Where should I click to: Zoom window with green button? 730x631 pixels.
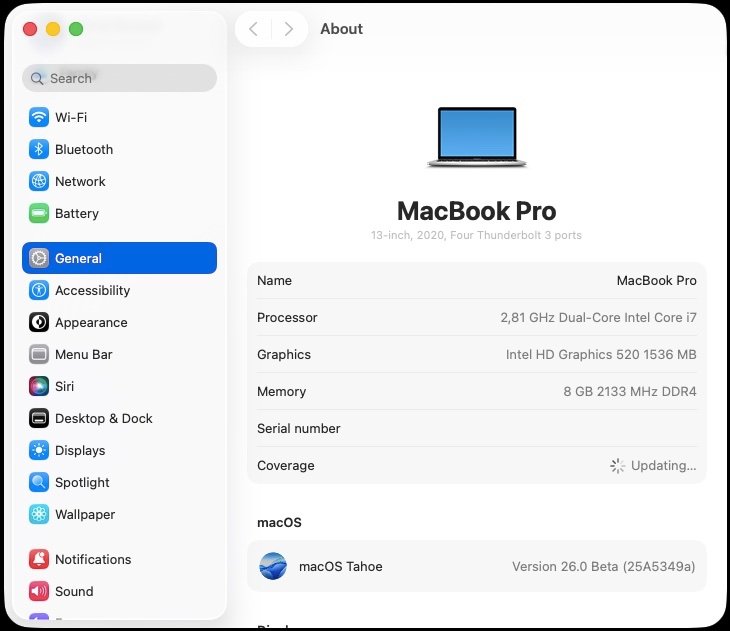pyautogui.click(x=76, y=29)
